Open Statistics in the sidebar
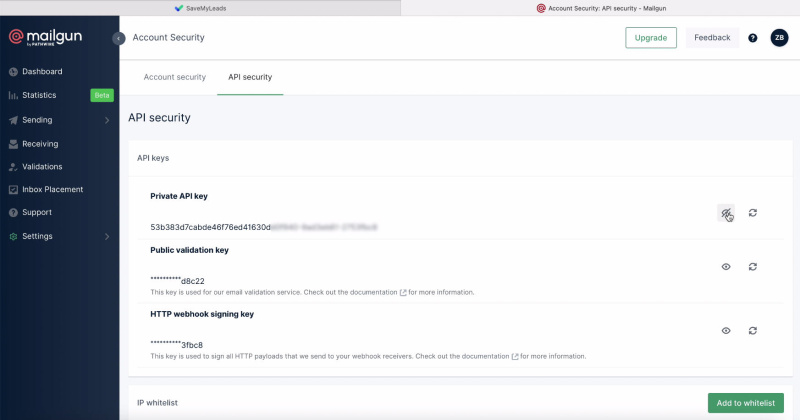800x420 pixels. coord(39,95)
